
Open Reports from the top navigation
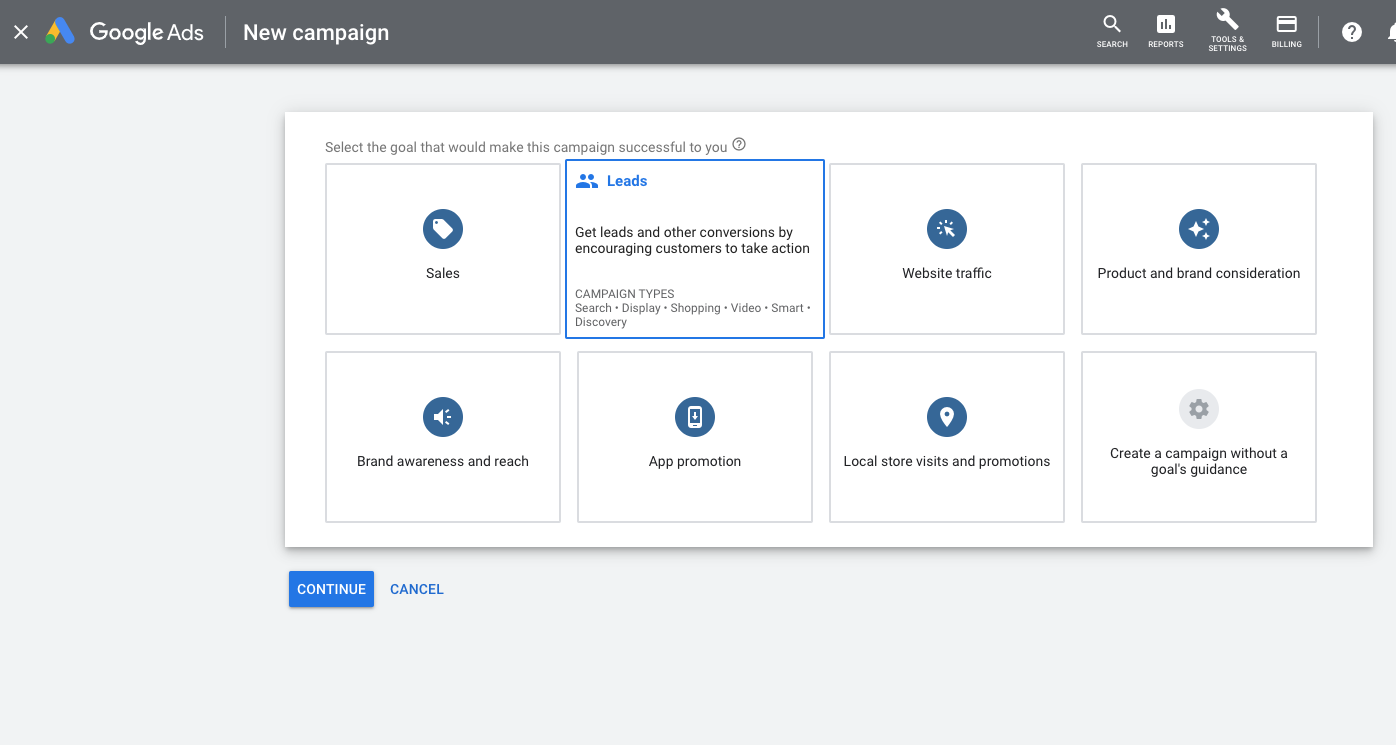[1165, 28]
